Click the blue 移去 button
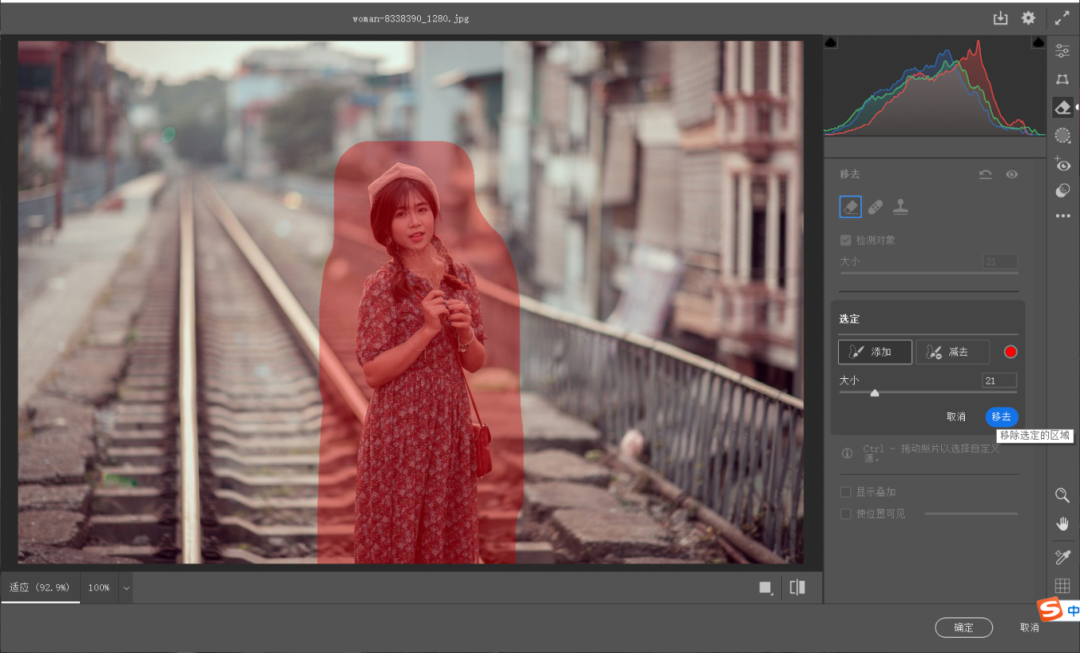 click(1001, 417)
